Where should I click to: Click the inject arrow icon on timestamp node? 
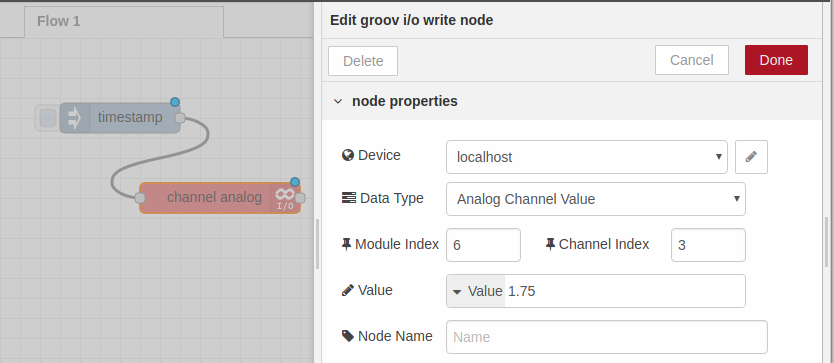pos(74,118)
